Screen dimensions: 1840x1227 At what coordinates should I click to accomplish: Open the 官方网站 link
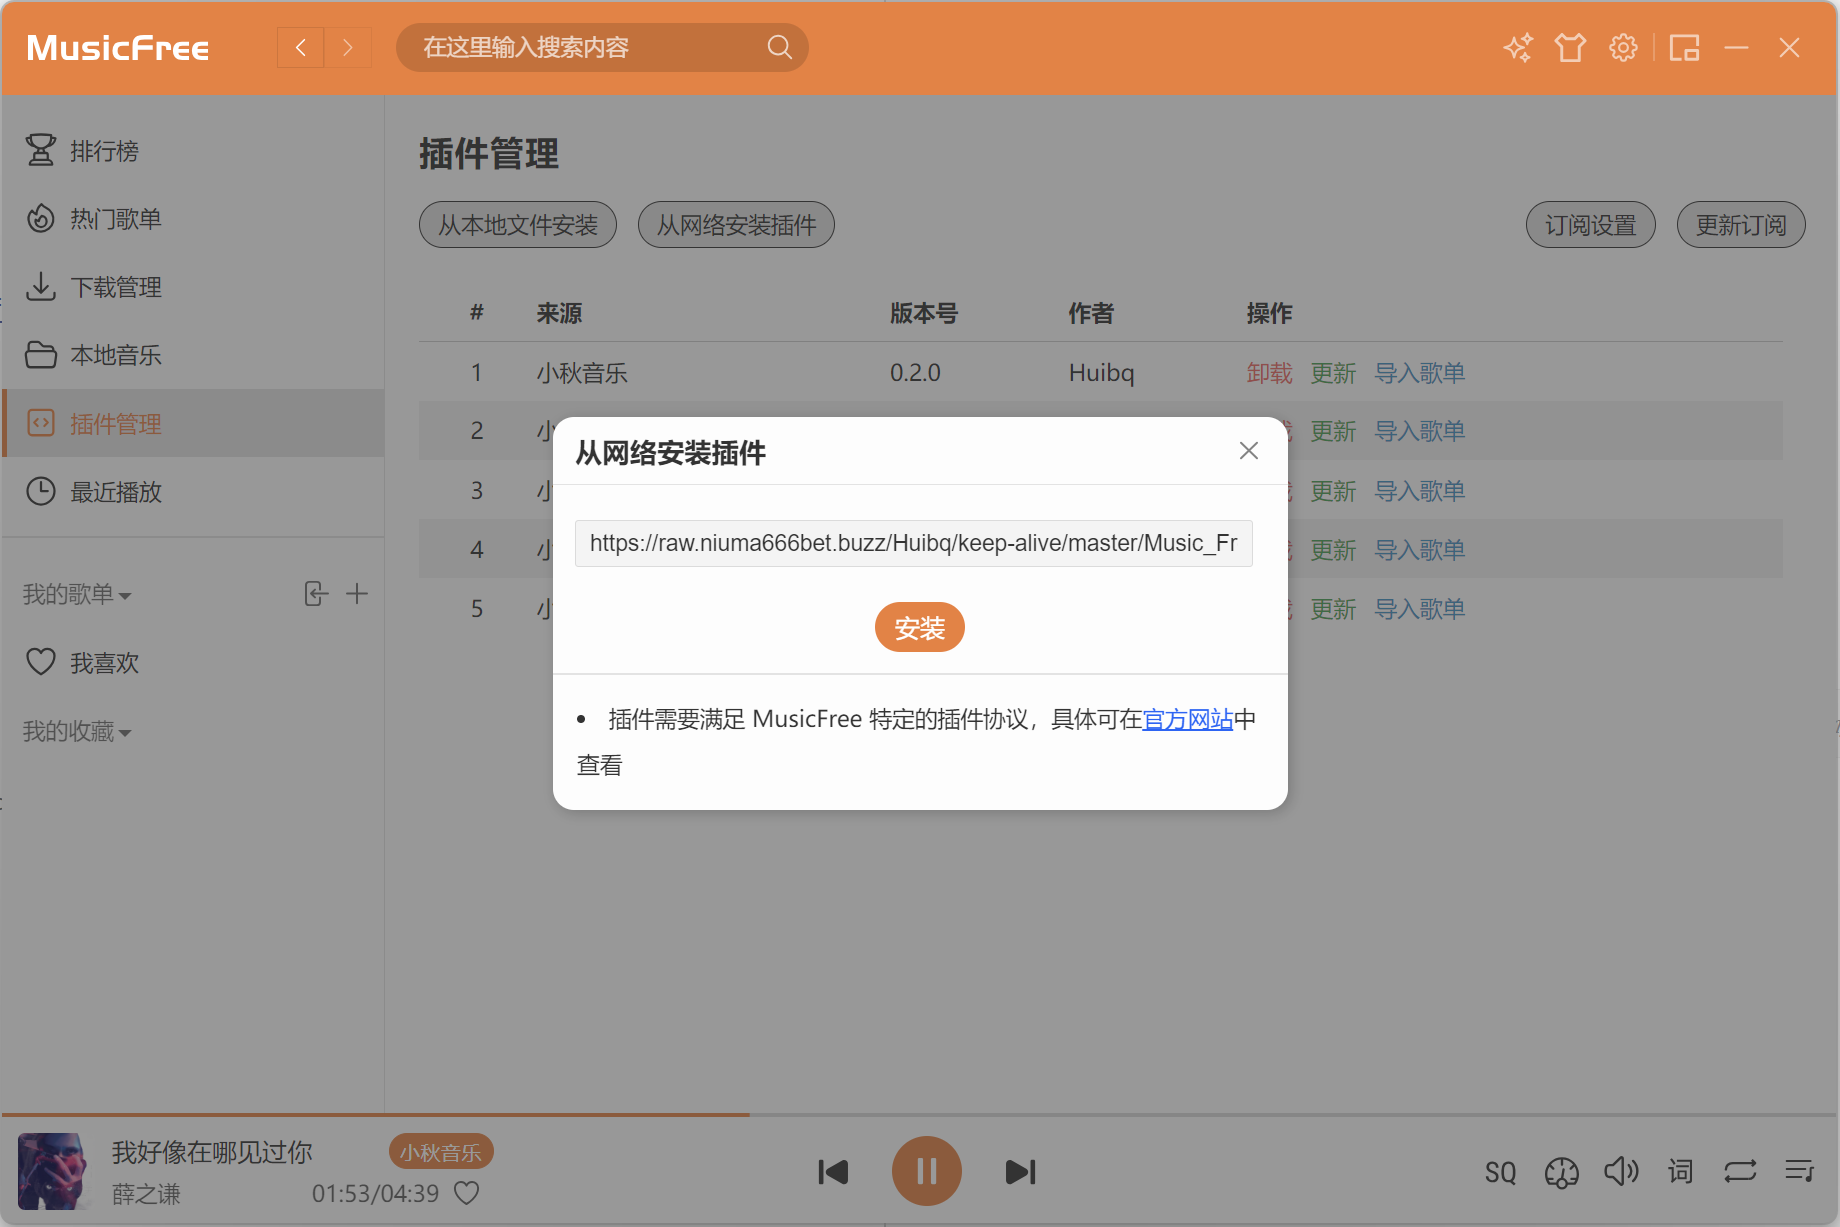[1187, 719]
